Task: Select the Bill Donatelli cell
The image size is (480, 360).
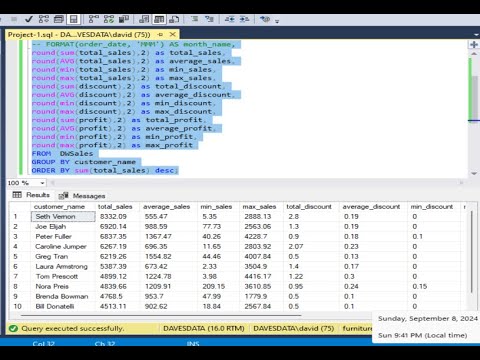Action: point(63,306)
